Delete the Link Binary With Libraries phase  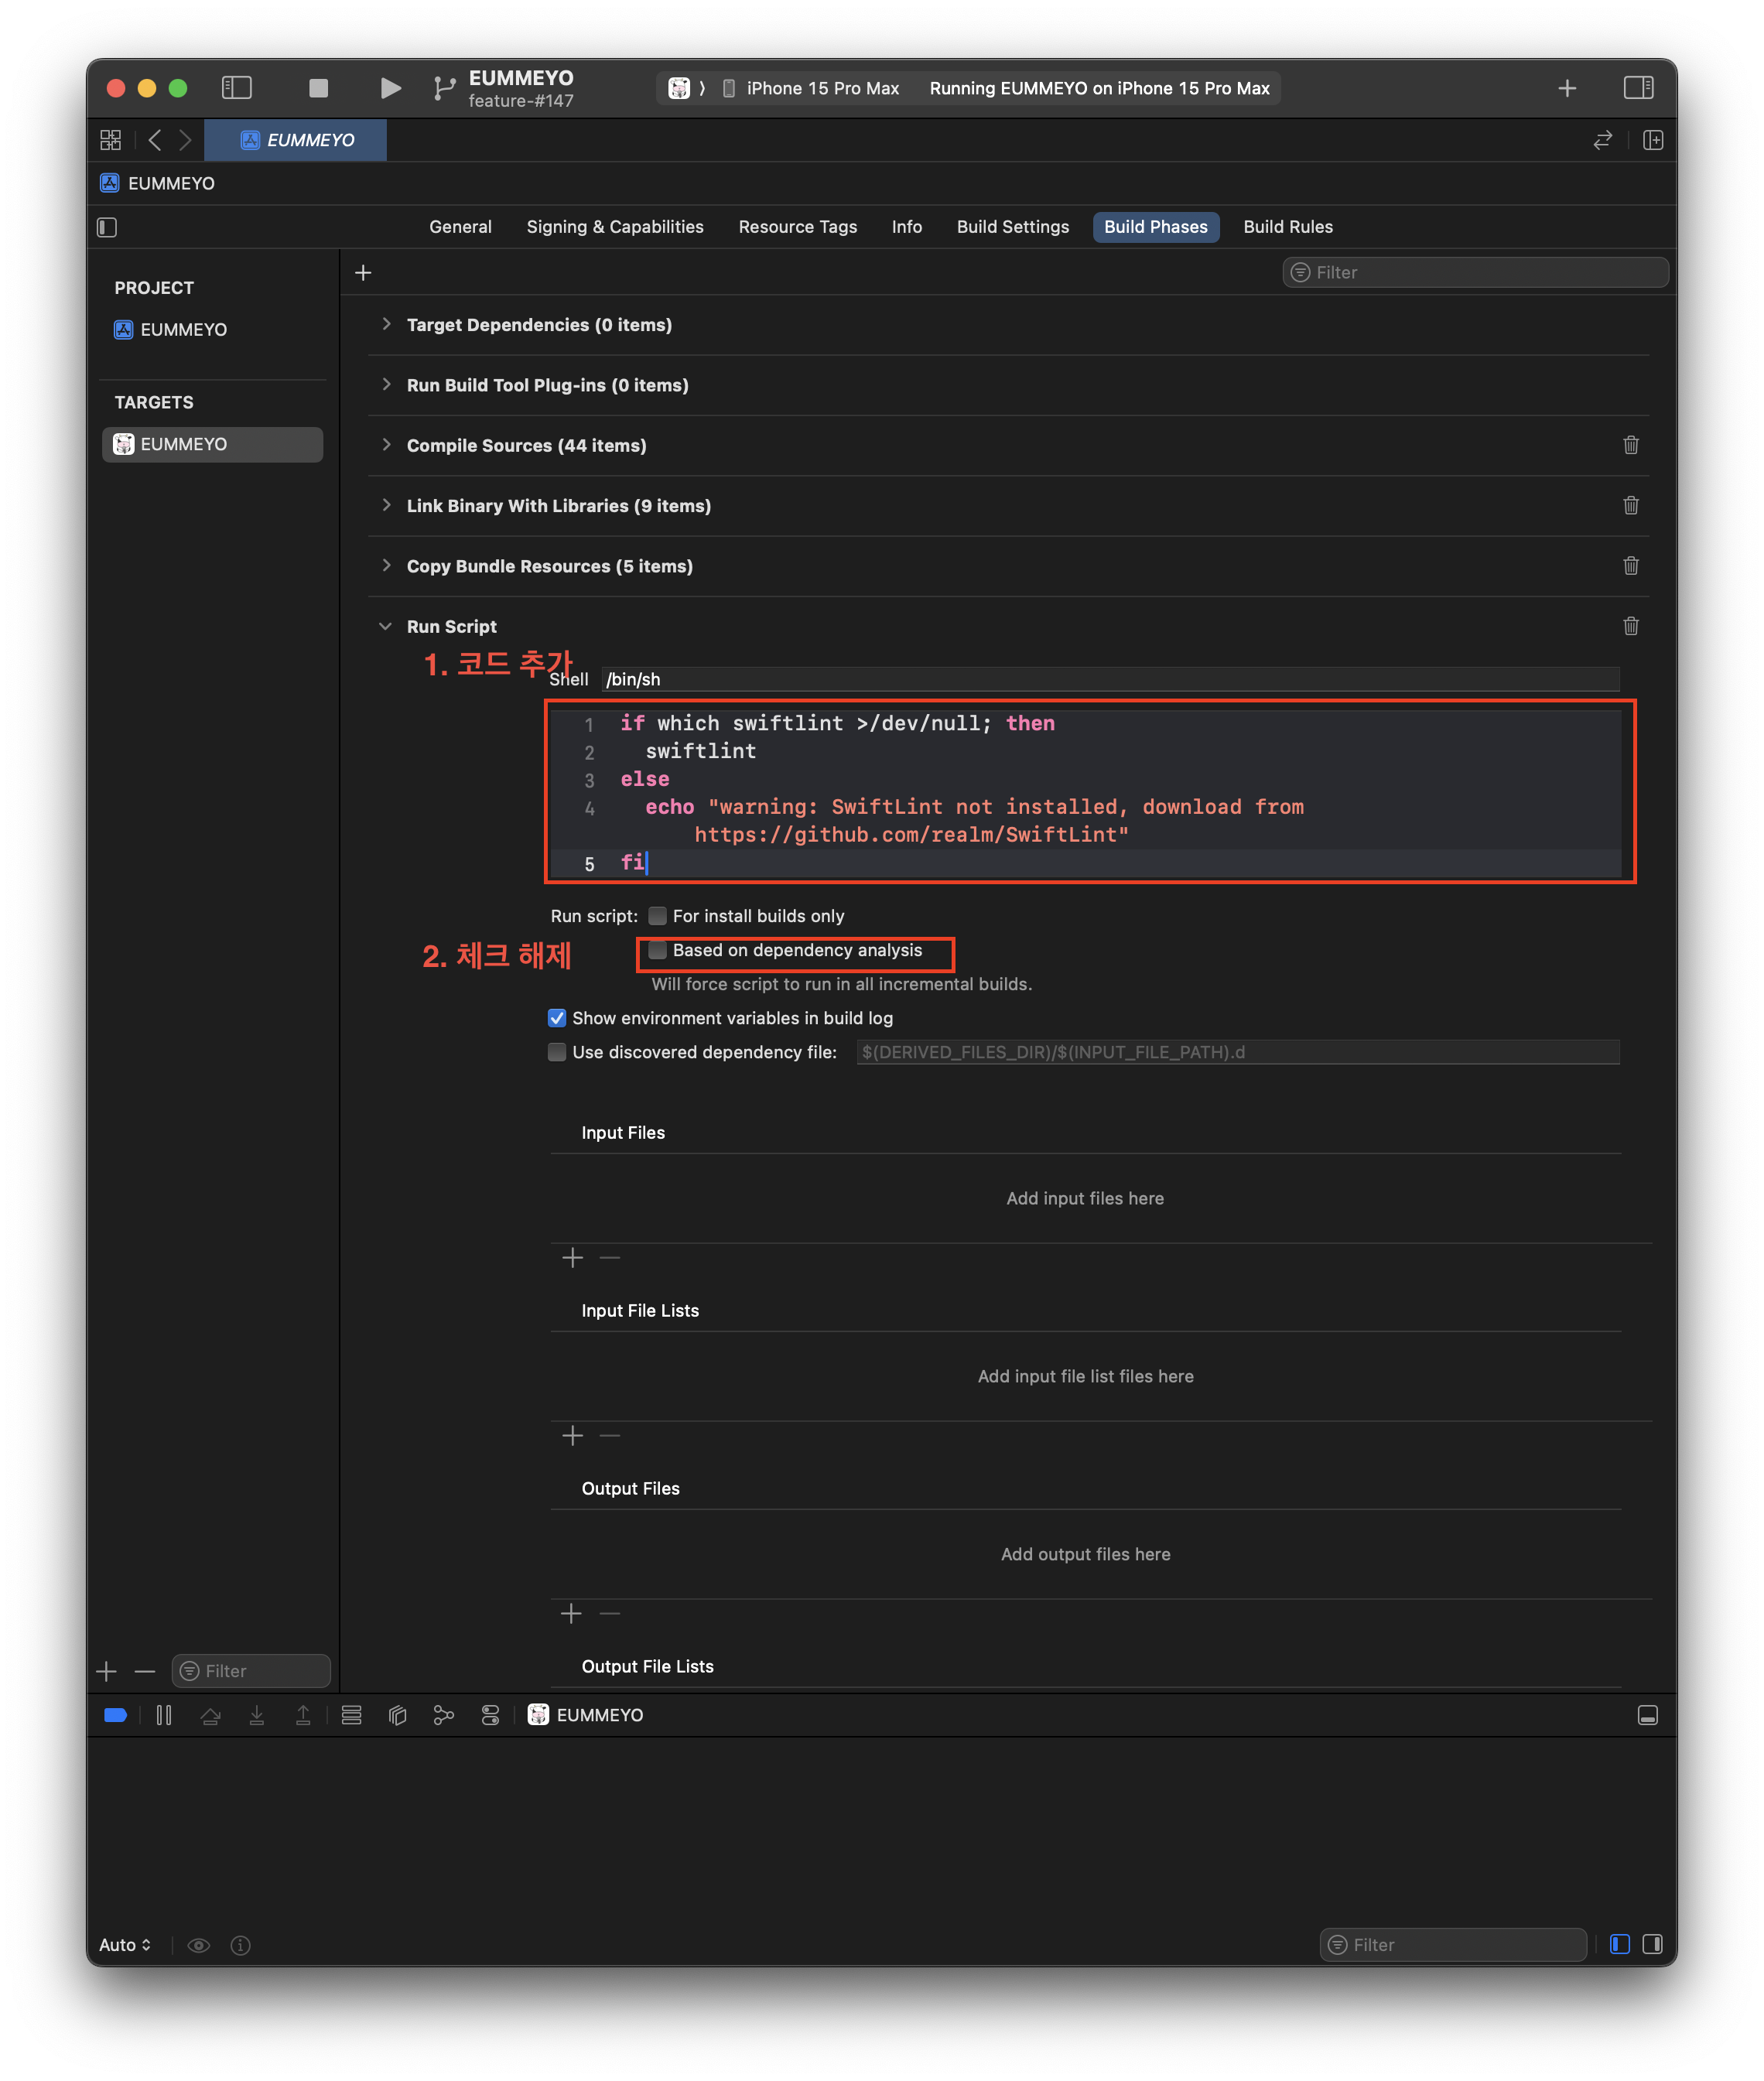1630,505
